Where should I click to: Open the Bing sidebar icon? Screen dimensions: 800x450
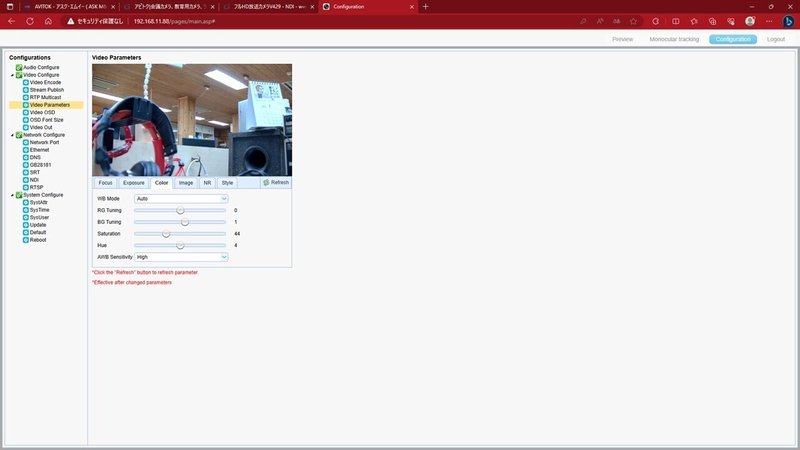[788, 21]
